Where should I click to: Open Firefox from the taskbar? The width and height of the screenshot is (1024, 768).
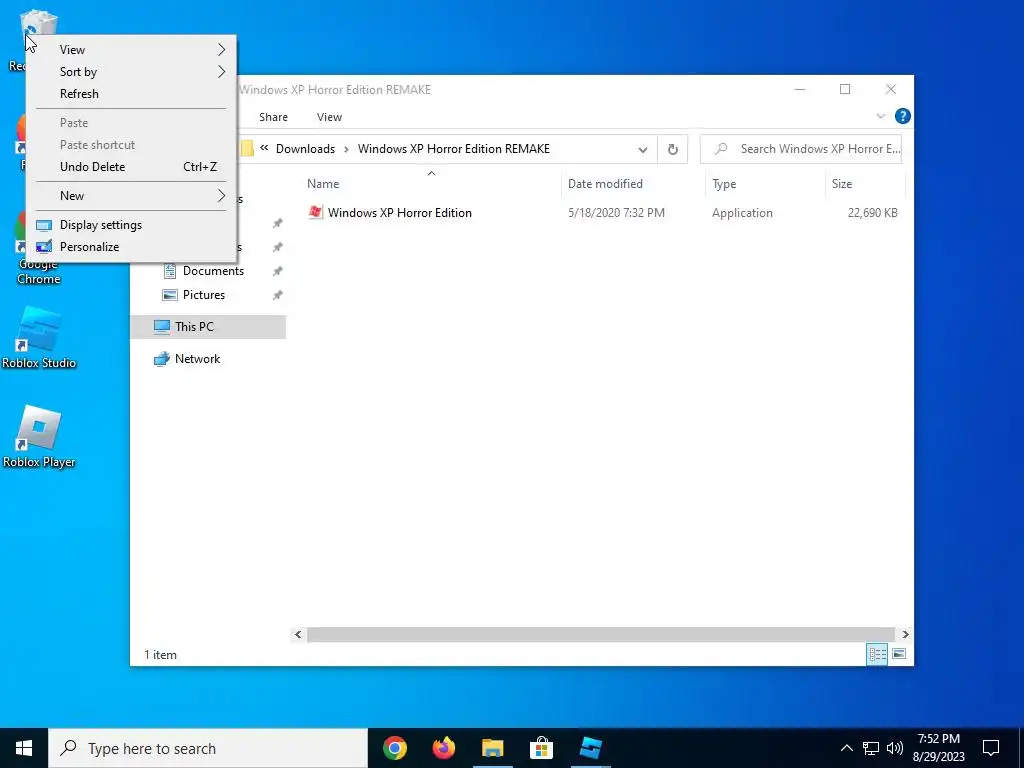(443, 748)
